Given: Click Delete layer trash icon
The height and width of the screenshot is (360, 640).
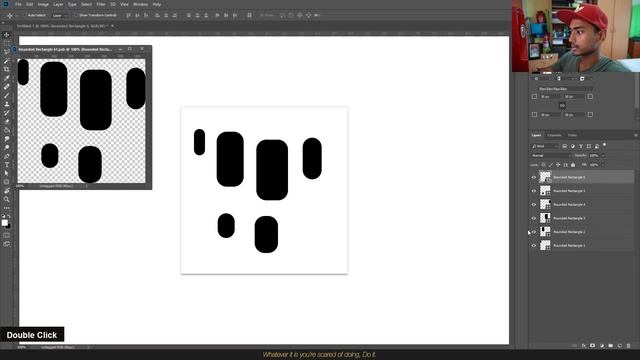Looking at the screenshot, I should tap(628, 346).
